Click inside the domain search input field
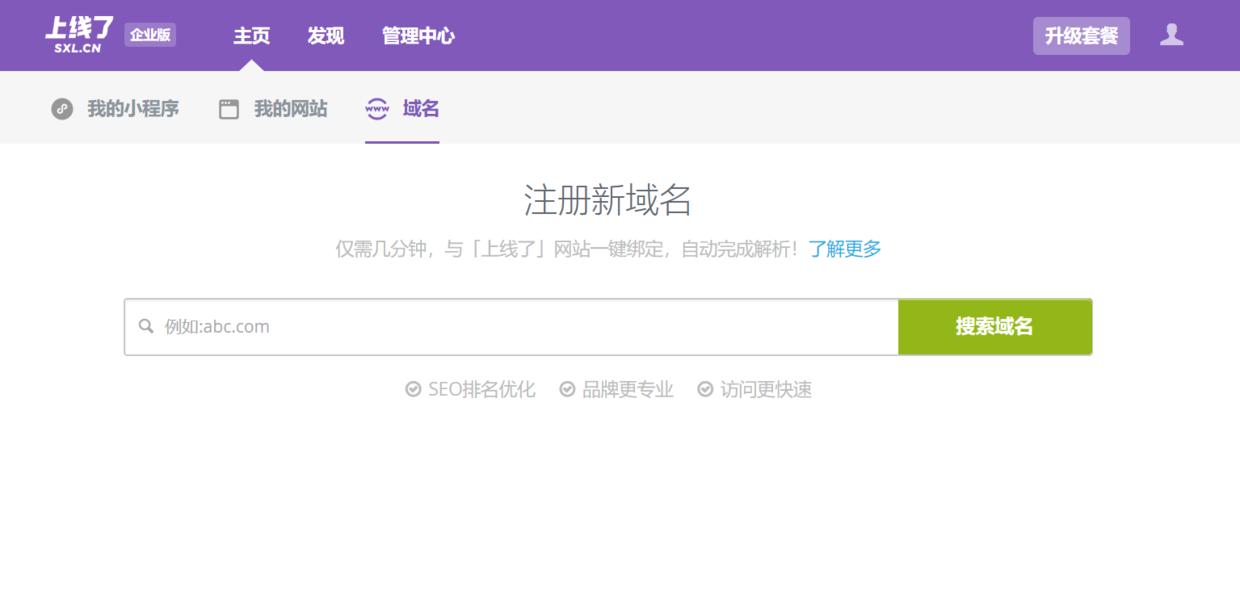This screenshot has height=591, width=1240. point(500,326)
